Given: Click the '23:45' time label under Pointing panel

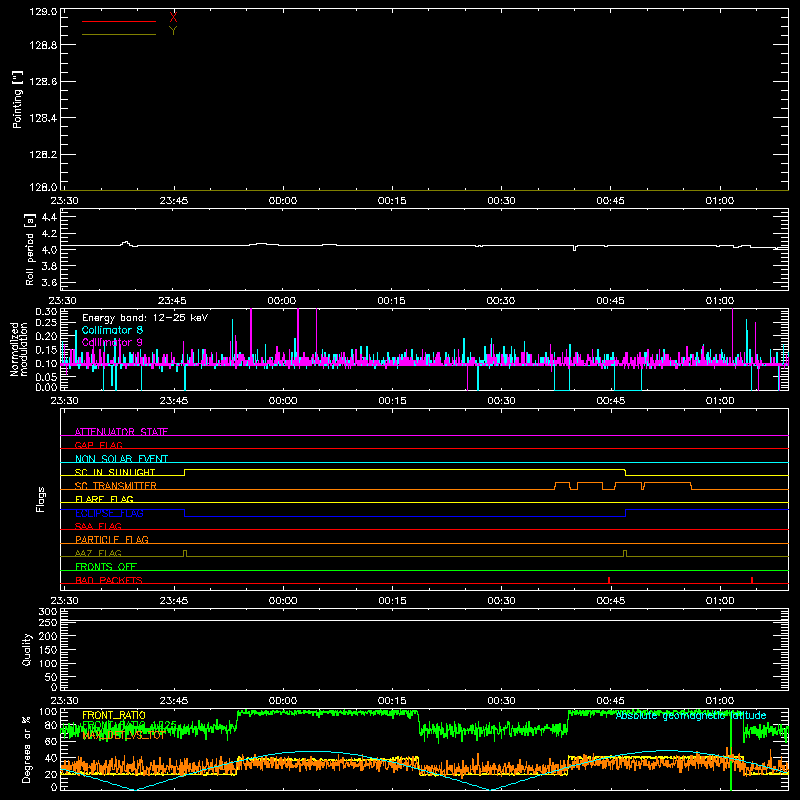Looking at the screenshot, I should coord(173,201).
